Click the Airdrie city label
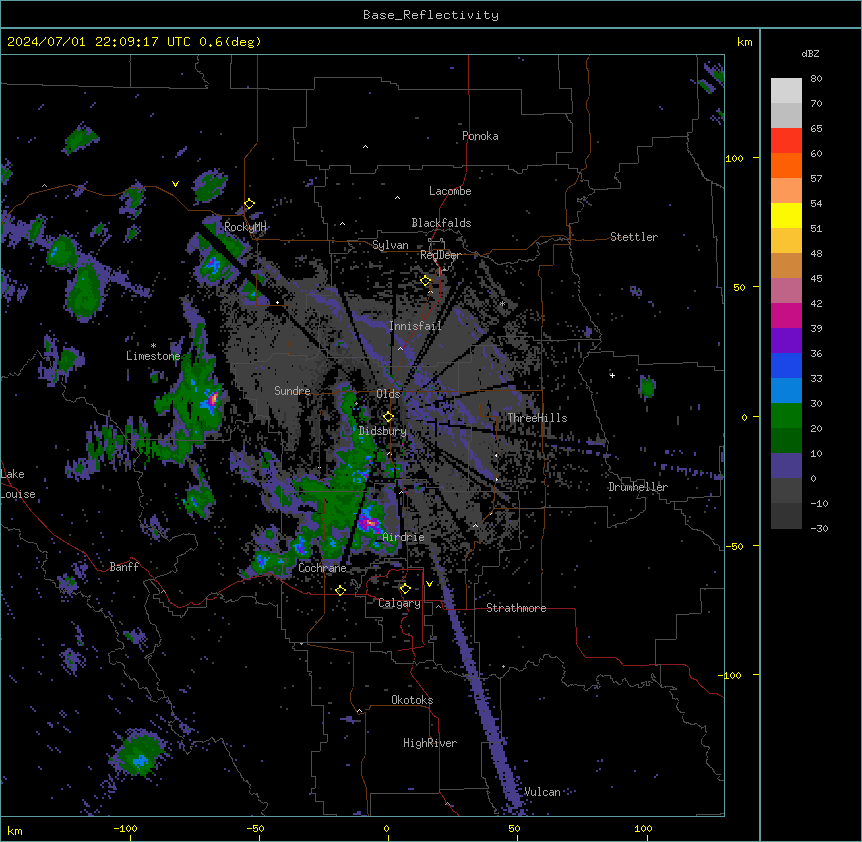Viewport: 862px width, 842px height. pos(404,538)
